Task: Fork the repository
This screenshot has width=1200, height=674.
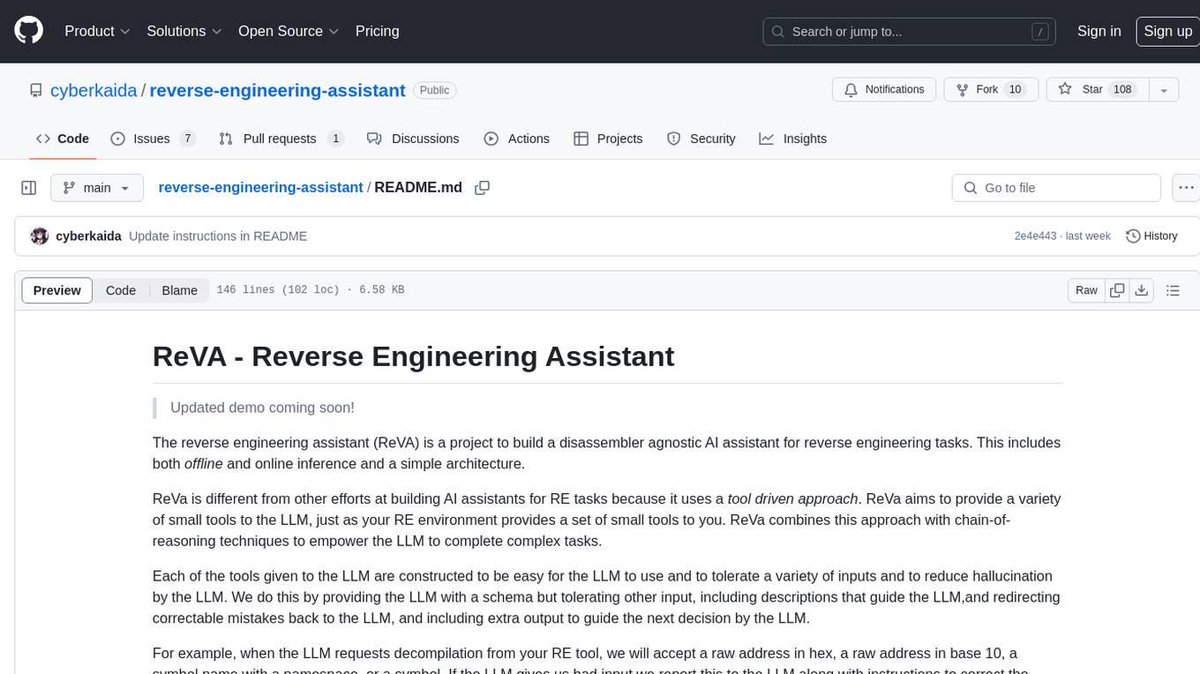Action: tap(991, 90)
